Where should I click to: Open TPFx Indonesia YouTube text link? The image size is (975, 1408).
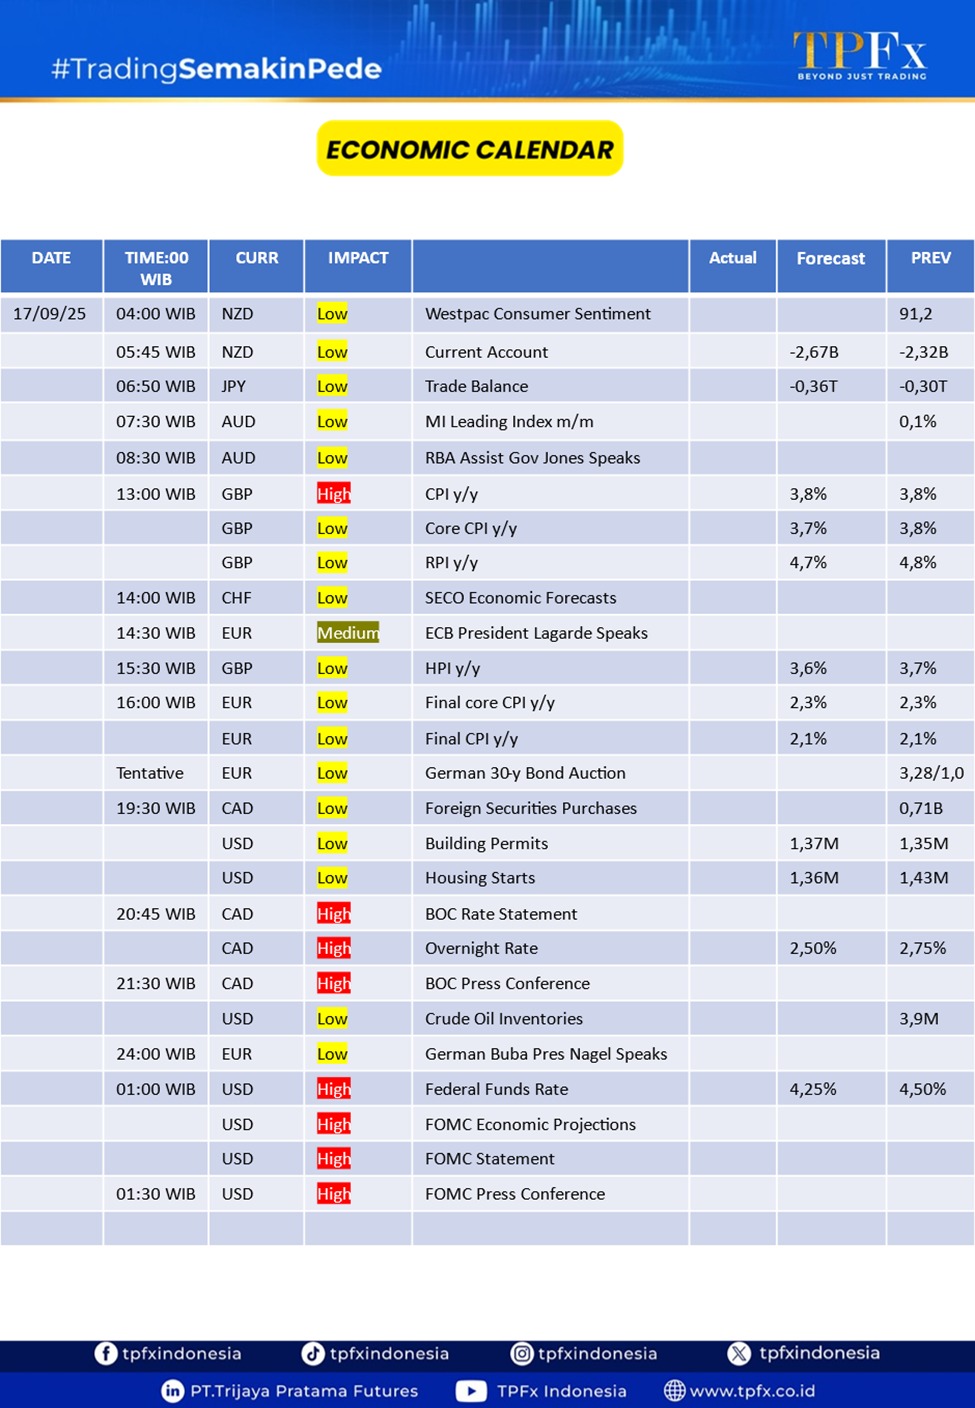(561, 1390)
